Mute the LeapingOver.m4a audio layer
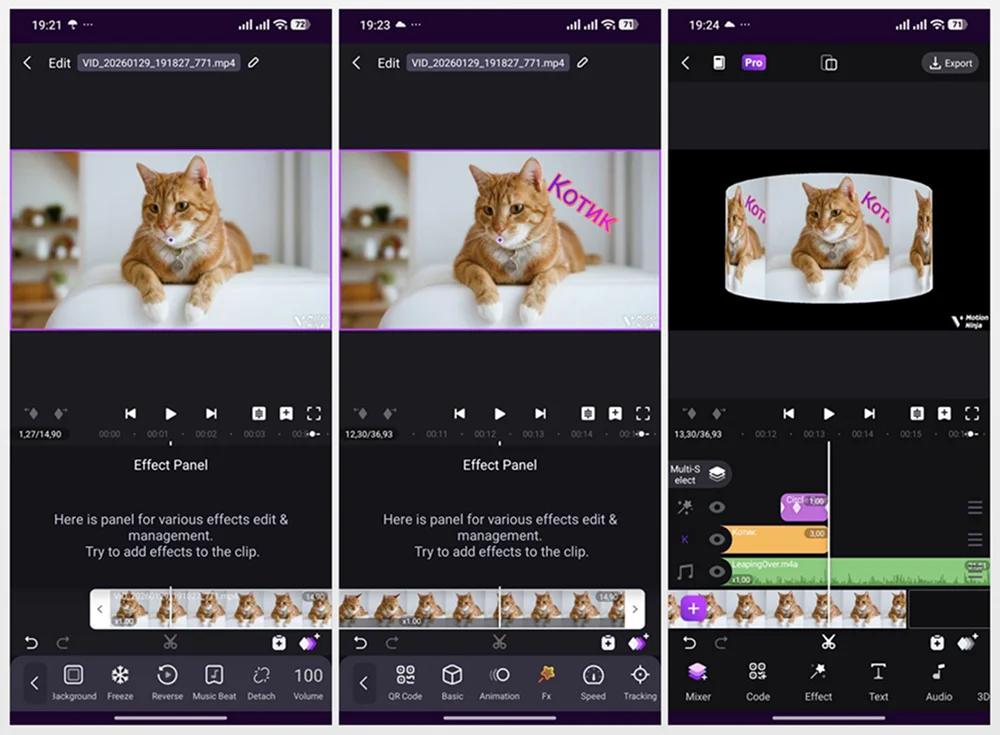 (717, 572)
